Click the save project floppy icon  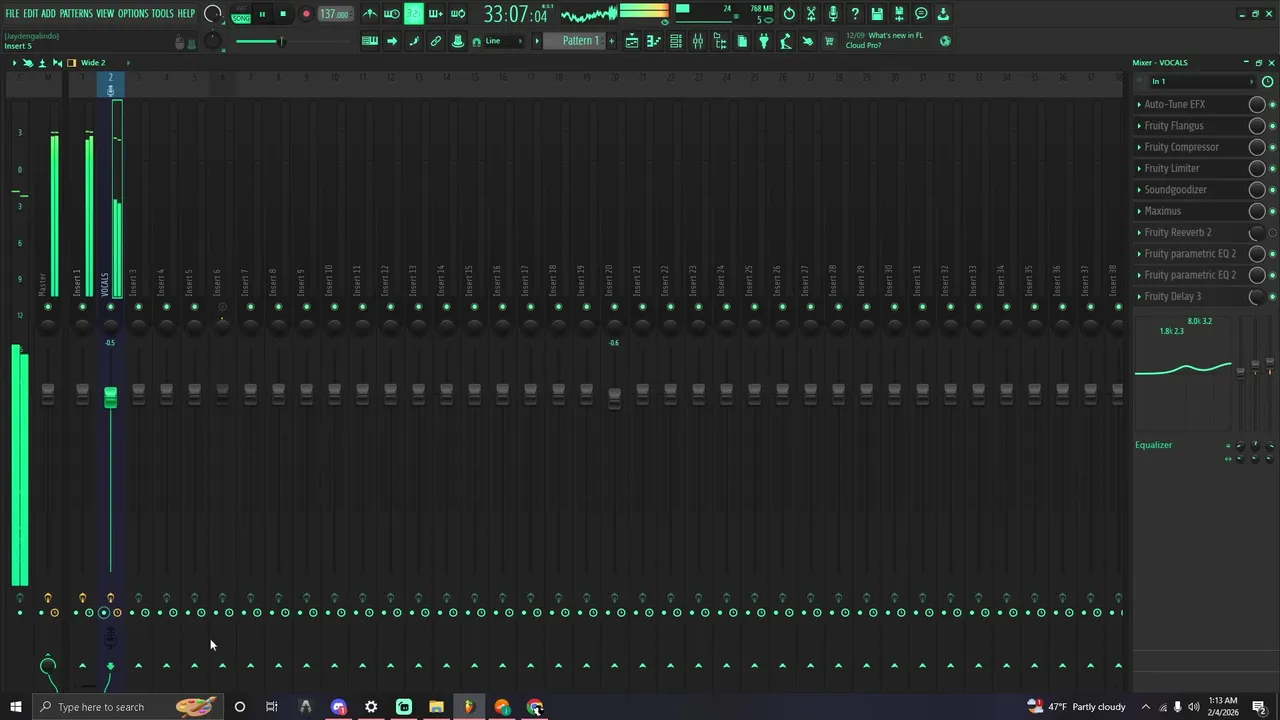pos(877,14)
